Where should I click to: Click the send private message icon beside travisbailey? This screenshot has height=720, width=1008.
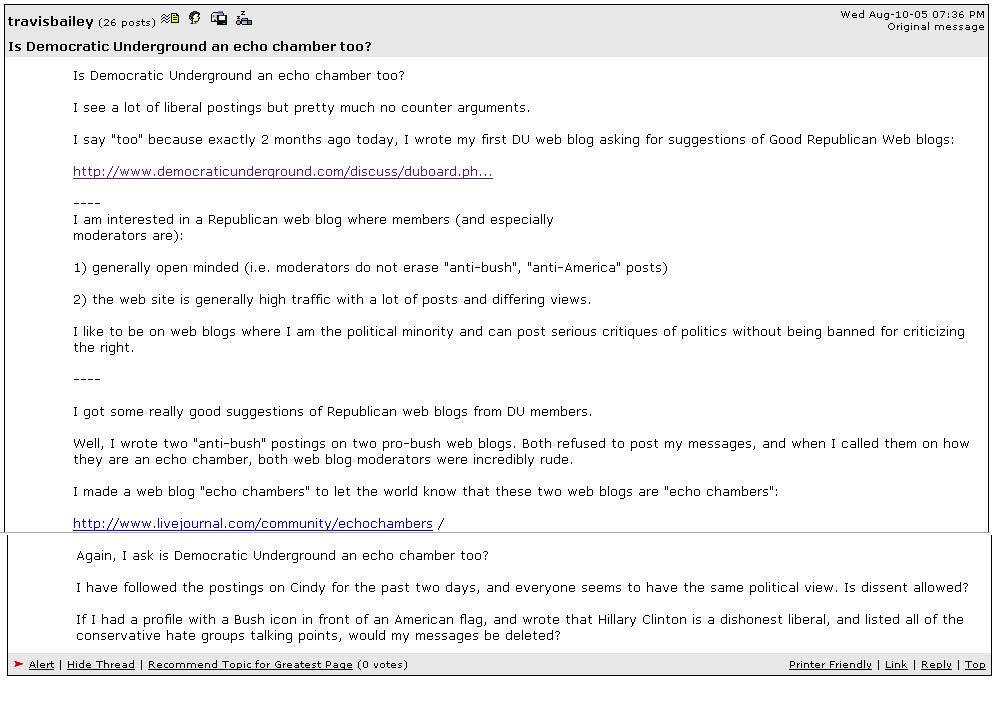click(x=170, y=18)
